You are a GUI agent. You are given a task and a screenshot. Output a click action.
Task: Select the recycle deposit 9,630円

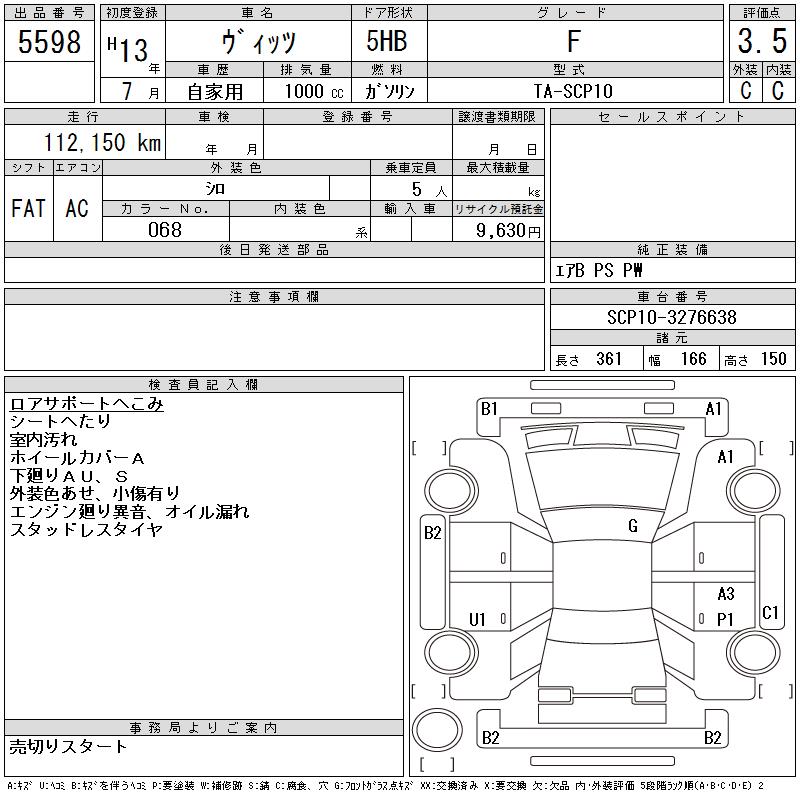coord(508,231)
